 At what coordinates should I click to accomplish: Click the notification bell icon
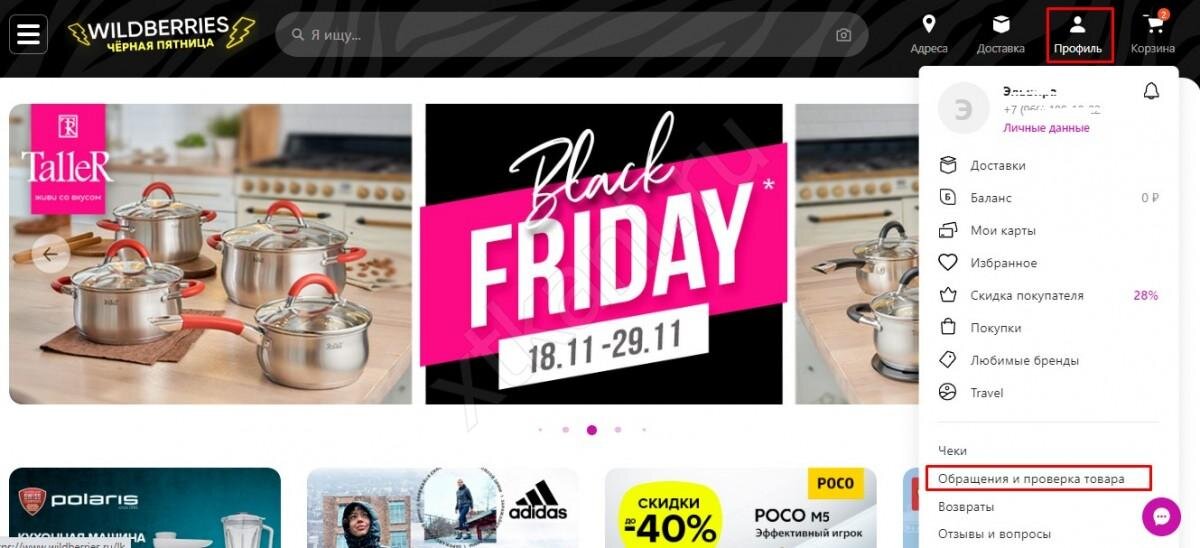1151,91
